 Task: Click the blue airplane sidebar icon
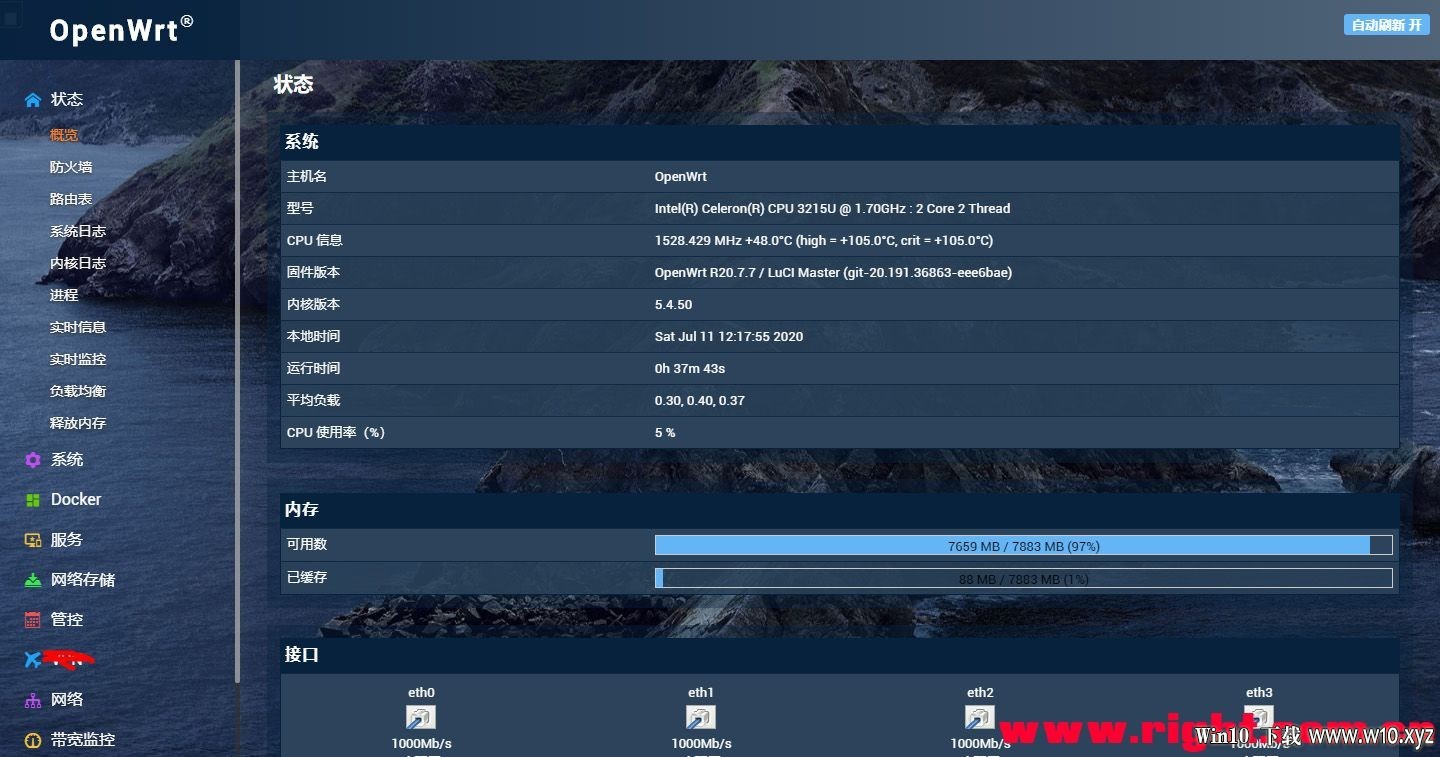(33, 660)
